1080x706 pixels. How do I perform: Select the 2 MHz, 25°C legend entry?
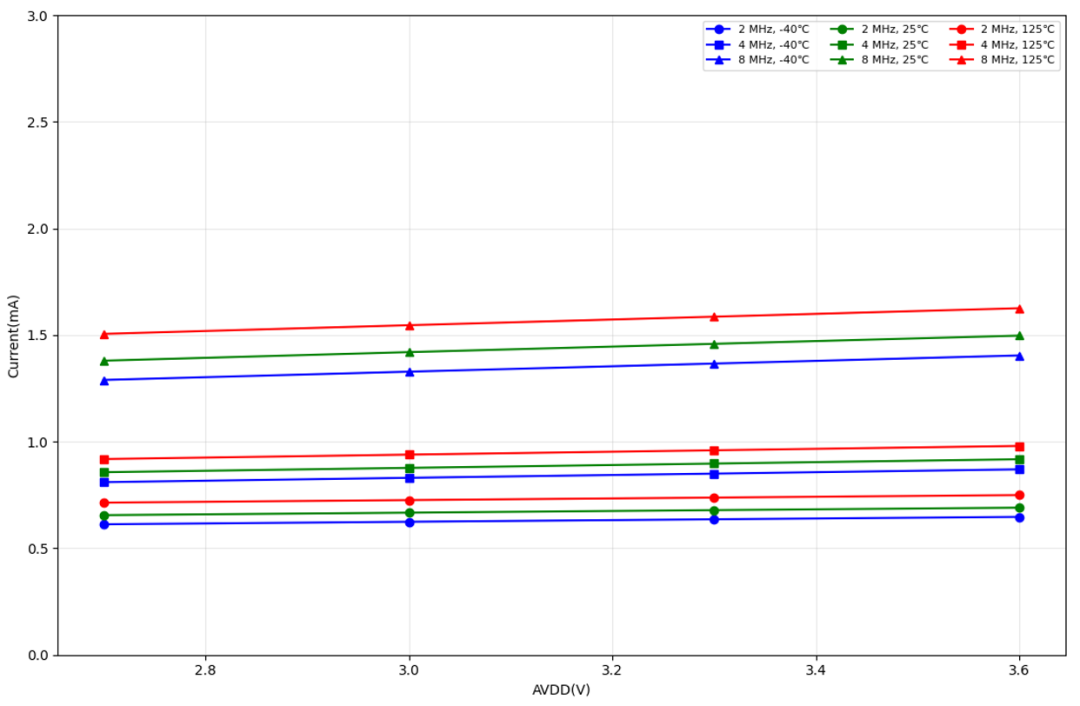click(x=880, y=29)
